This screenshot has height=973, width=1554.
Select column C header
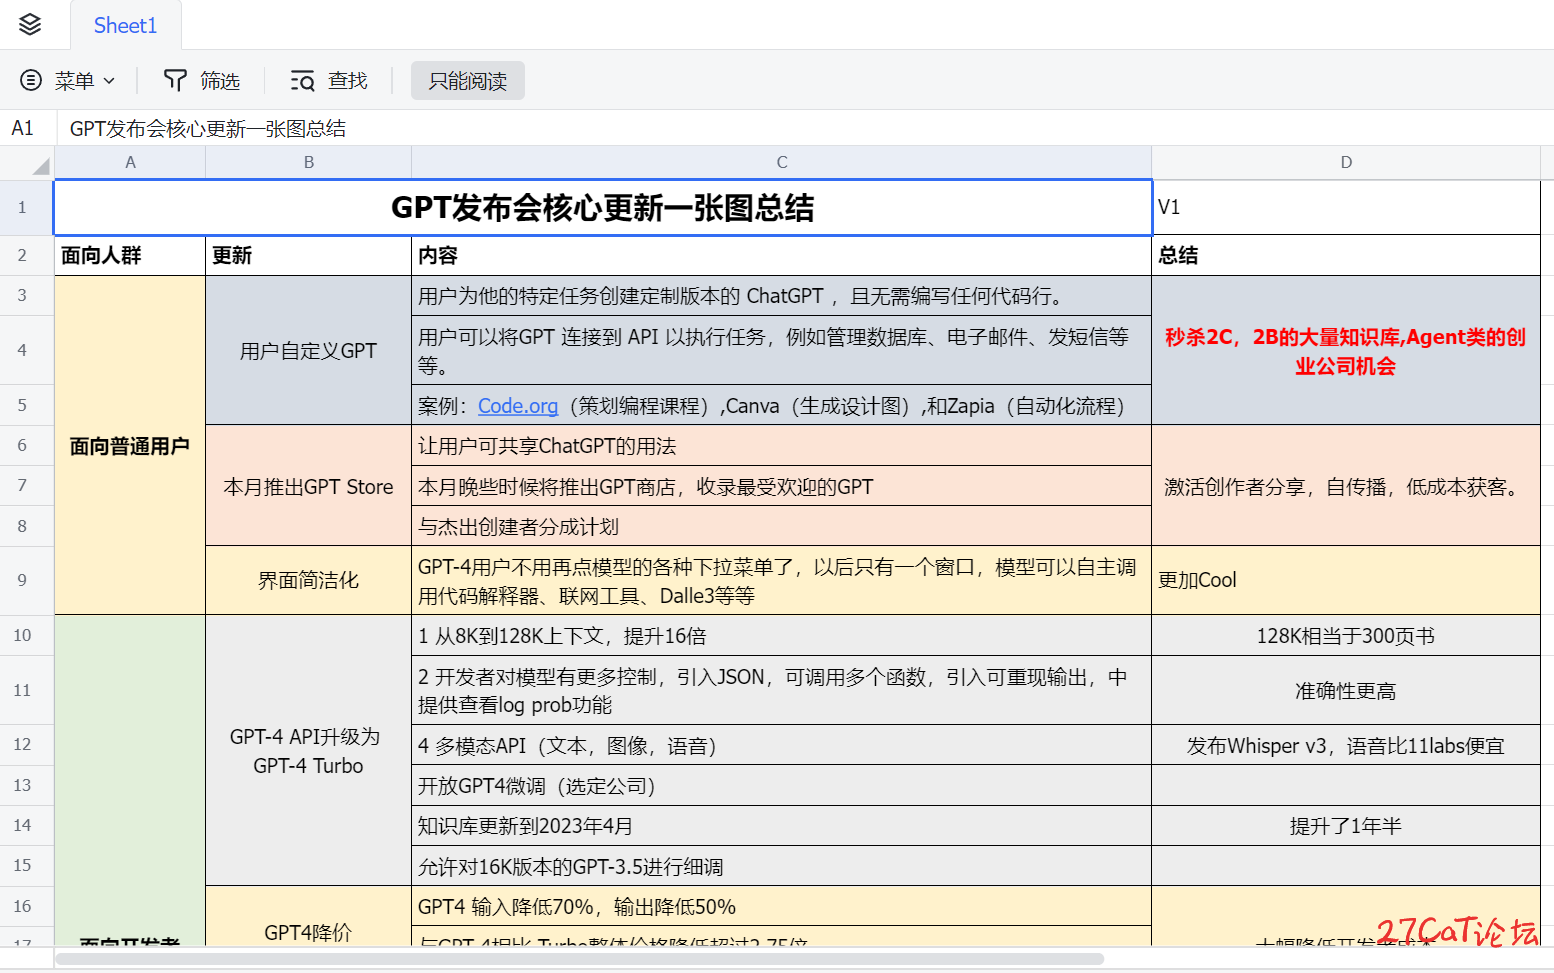click(782, 162)
